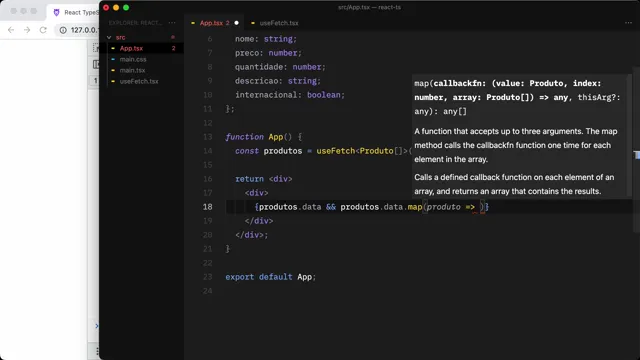Image resolution: width=640 pixels, height=360 pixels.
Task: Place cursor on 'nome: string;' line
Action: [x=266, y=39]
